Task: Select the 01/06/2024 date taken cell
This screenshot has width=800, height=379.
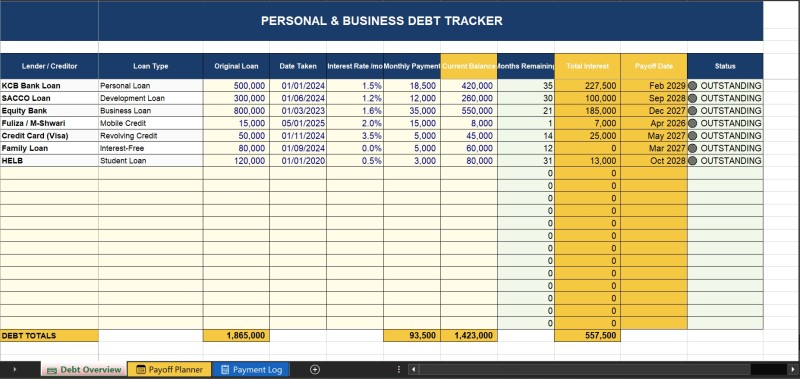Action: (298, 98)
